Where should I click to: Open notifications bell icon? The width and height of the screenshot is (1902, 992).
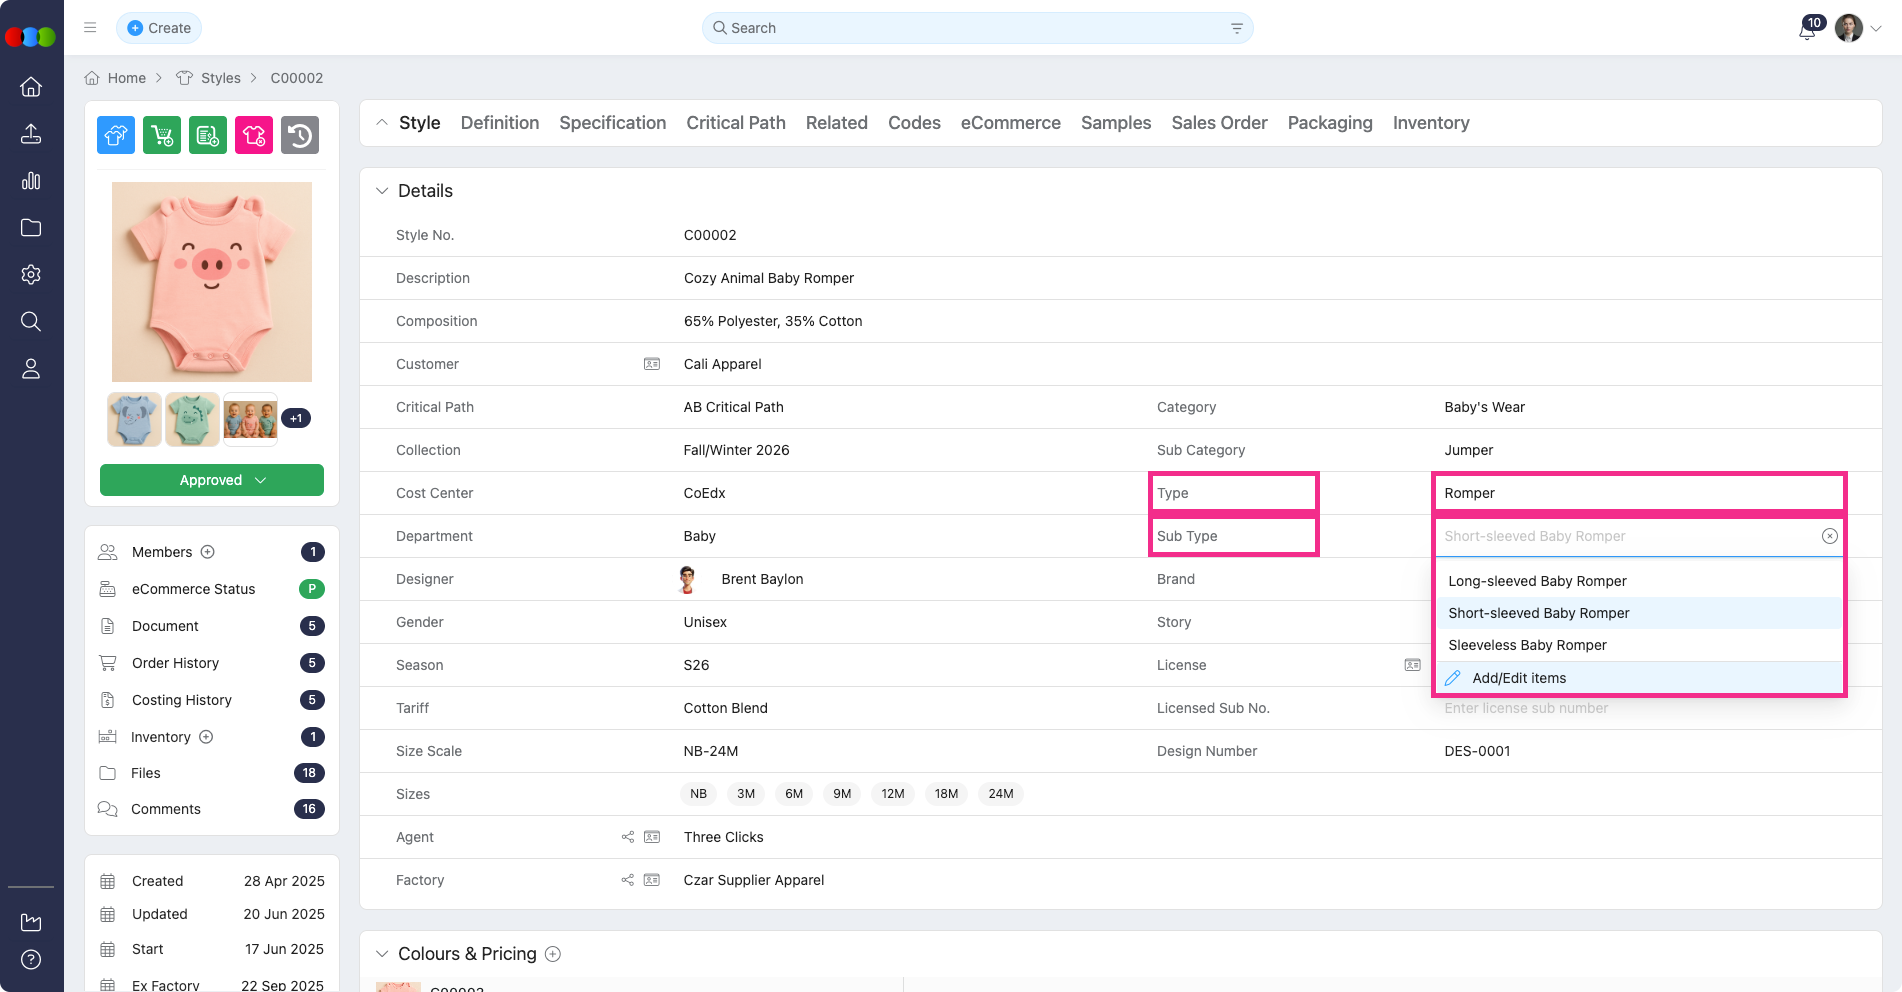(x=1807, y=30)
